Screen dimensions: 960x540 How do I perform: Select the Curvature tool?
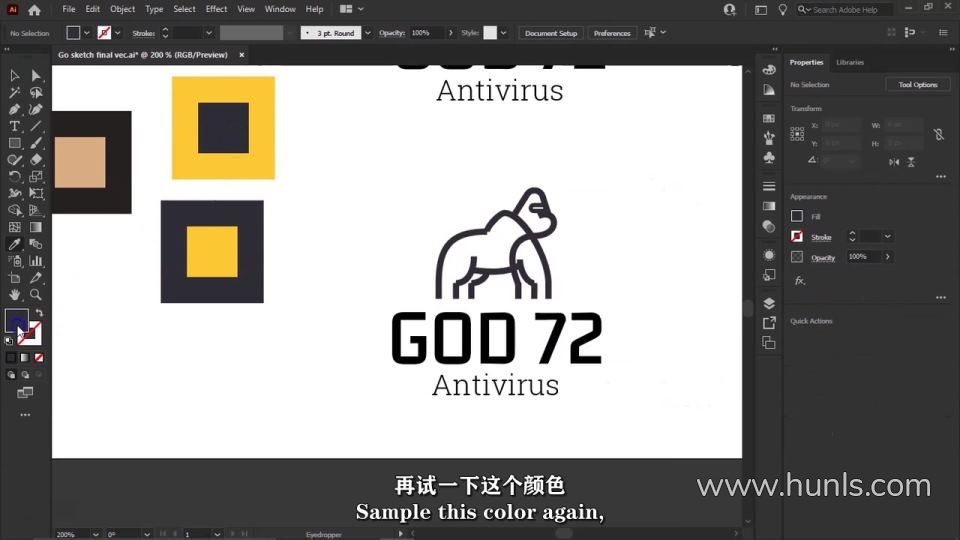coord(36,109)
